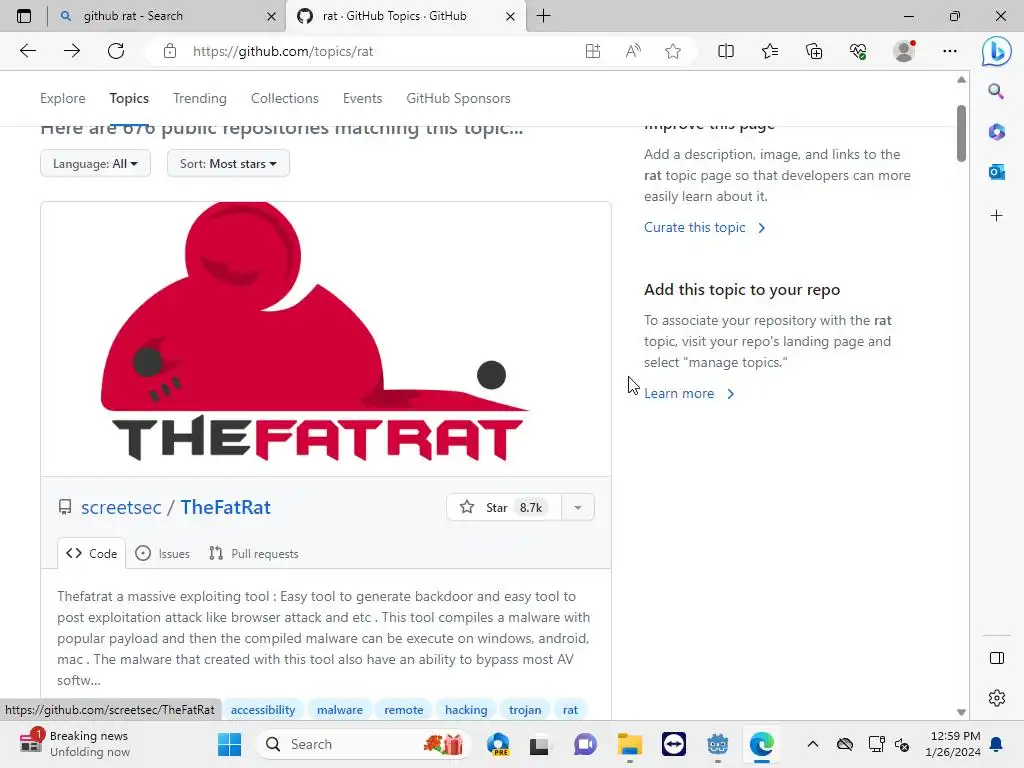Select the rat topic tag

click(x=570, y=710)
